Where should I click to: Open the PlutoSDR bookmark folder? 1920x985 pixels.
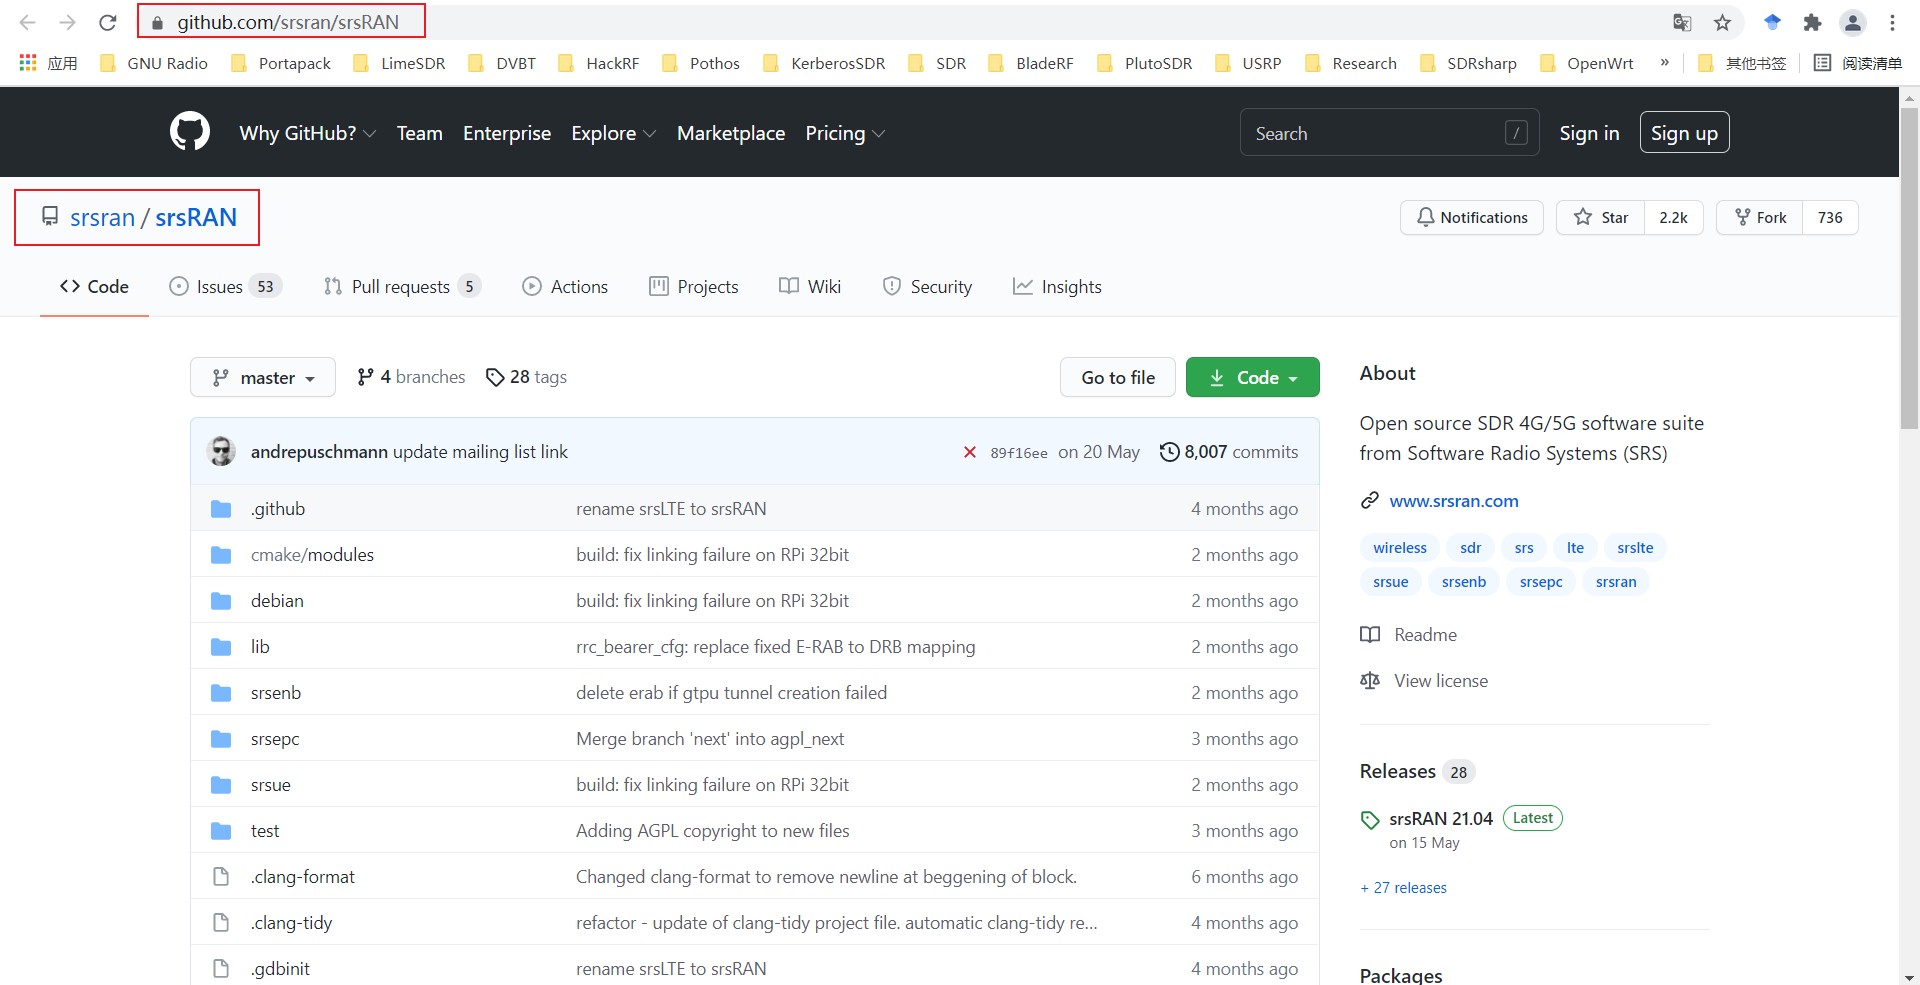point(1145,63)
